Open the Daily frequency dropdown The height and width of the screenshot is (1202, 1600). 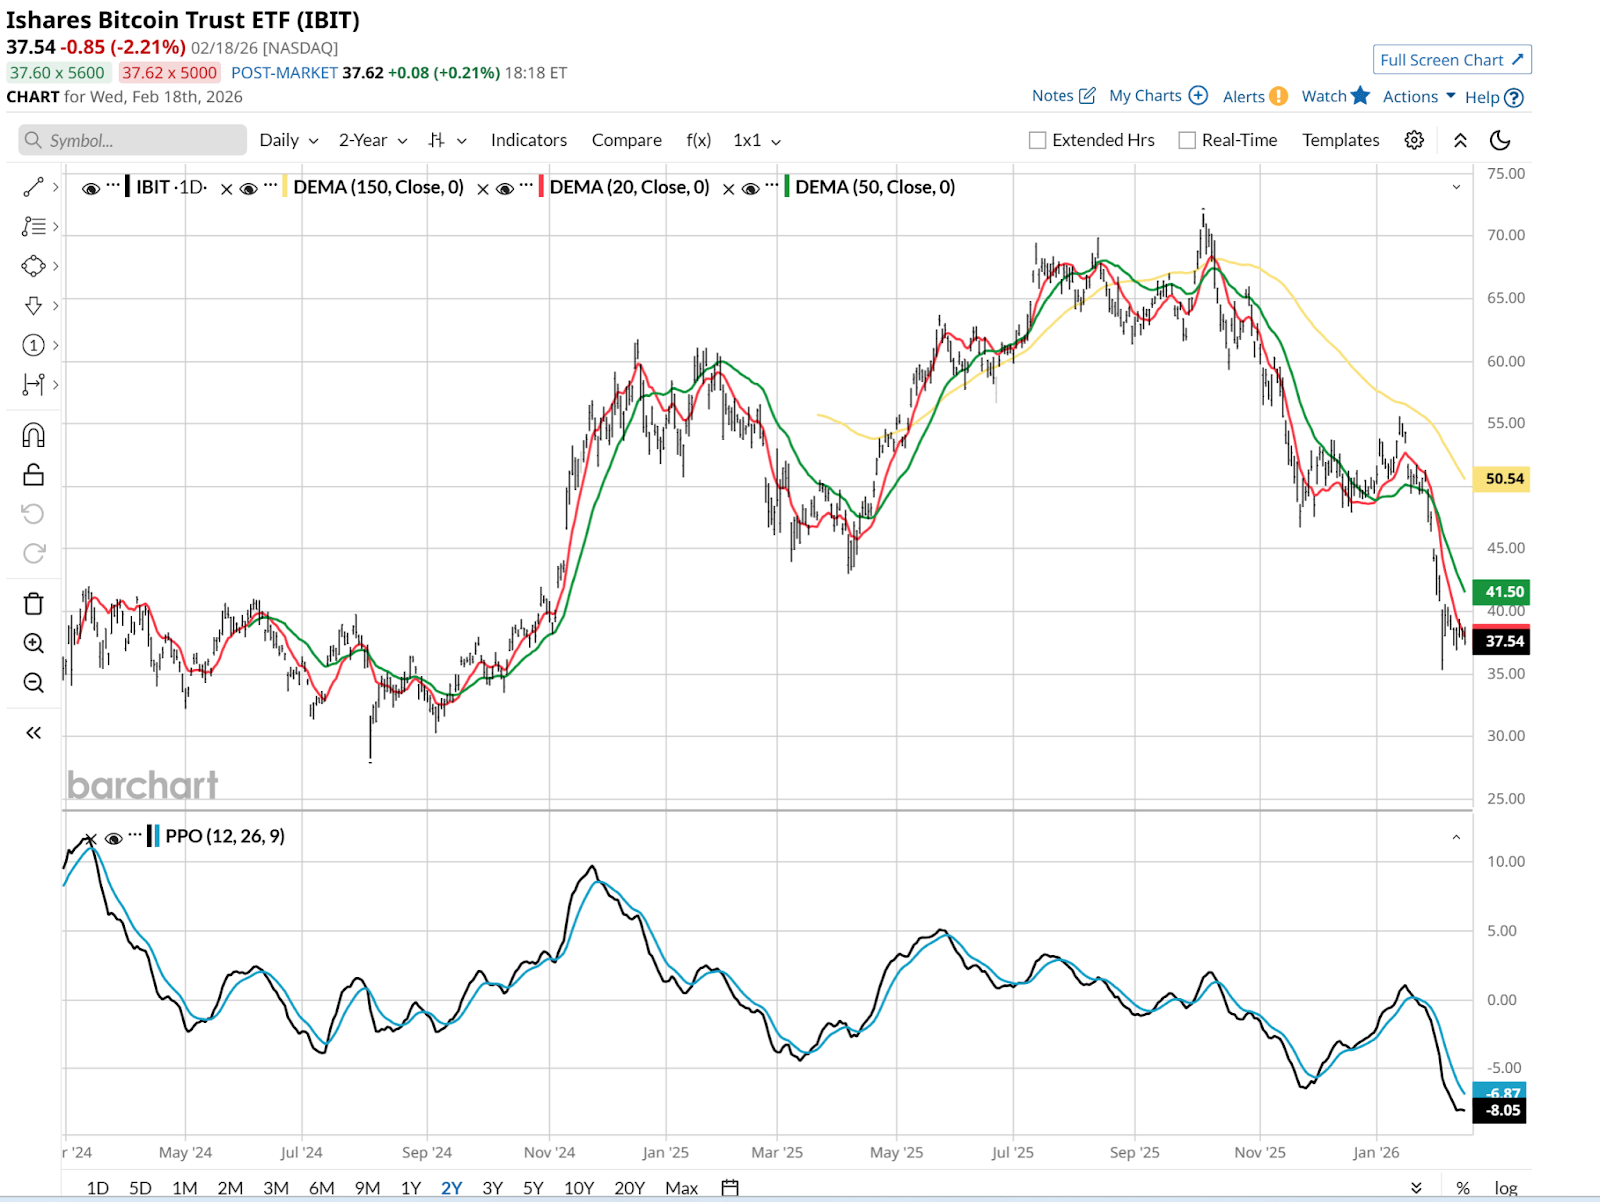coord(288,140)
